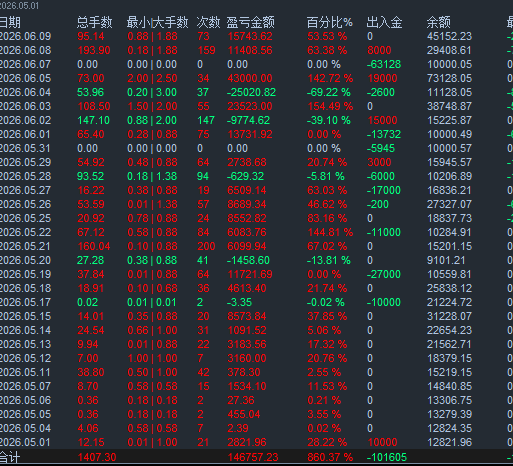This screenshot has height=466, width=513.
Task: Click percentage -69.22 %
Action: click(x=329, y=92)
